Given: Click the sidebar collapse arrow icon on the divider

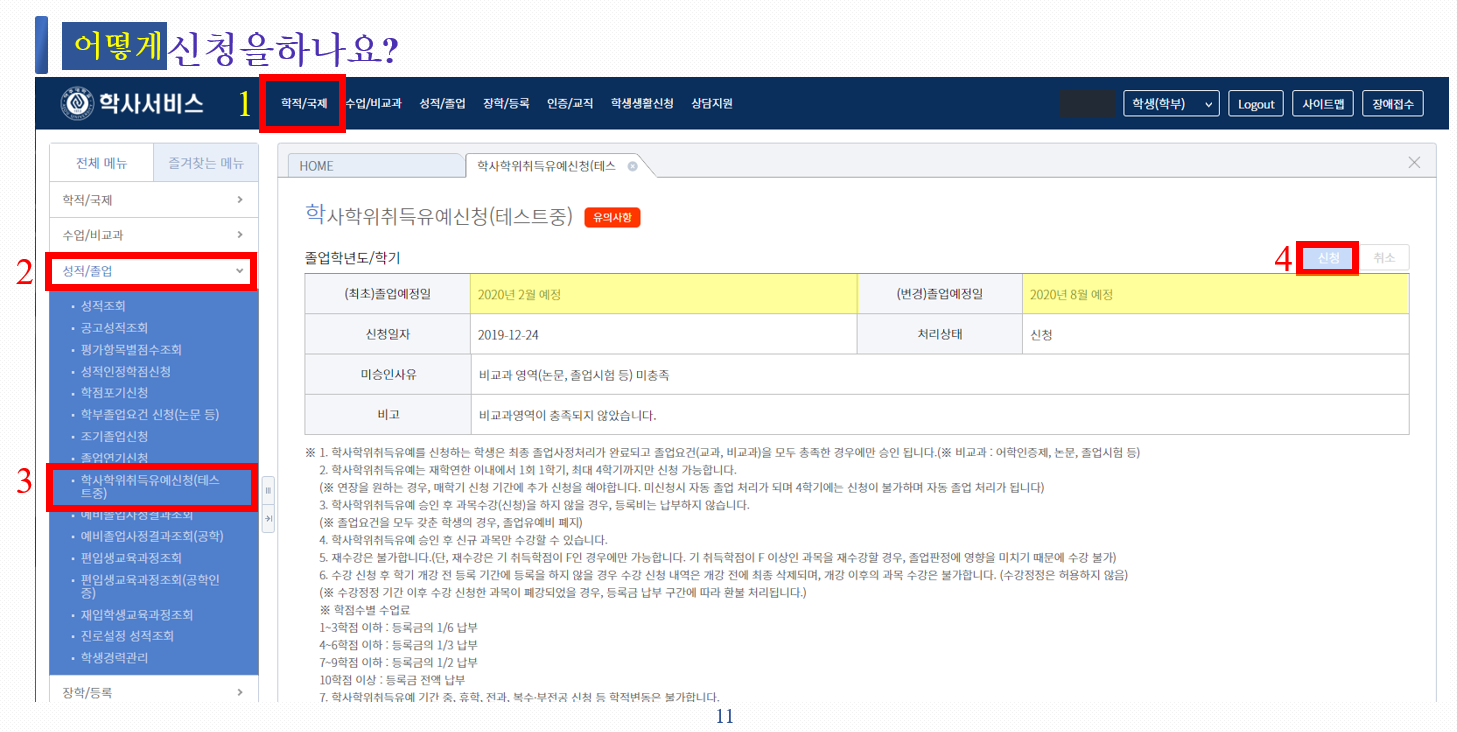Looking at the screenshot, I should (268, 517).
